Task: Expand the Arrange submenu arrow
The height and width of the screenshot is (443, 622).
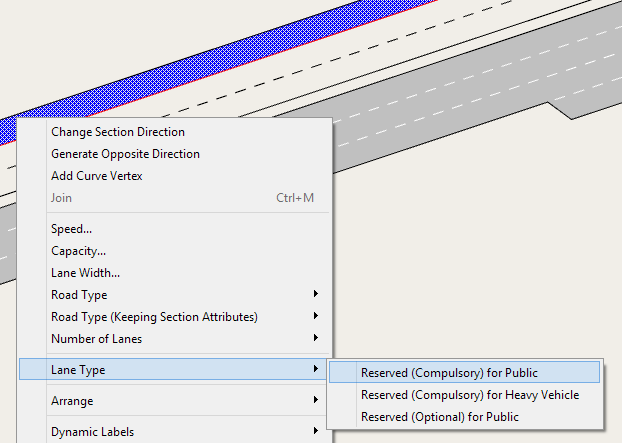Action: click(315, 401)
